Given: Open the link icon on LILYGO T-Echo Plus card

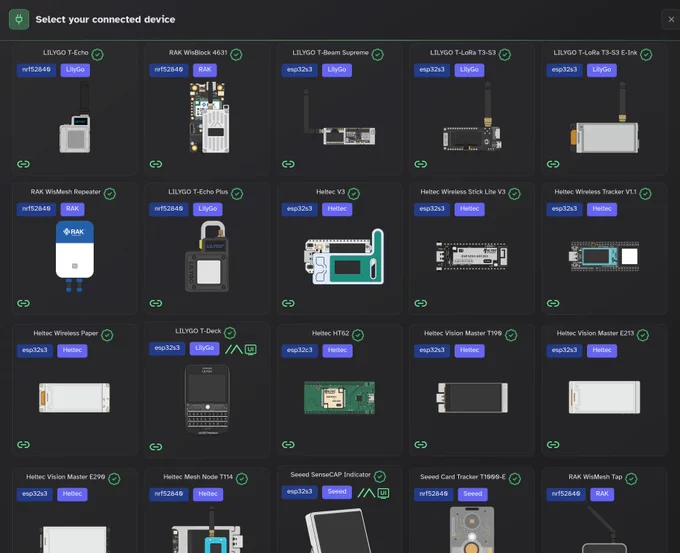Looking at the screenshot, I should pos(156,303).
